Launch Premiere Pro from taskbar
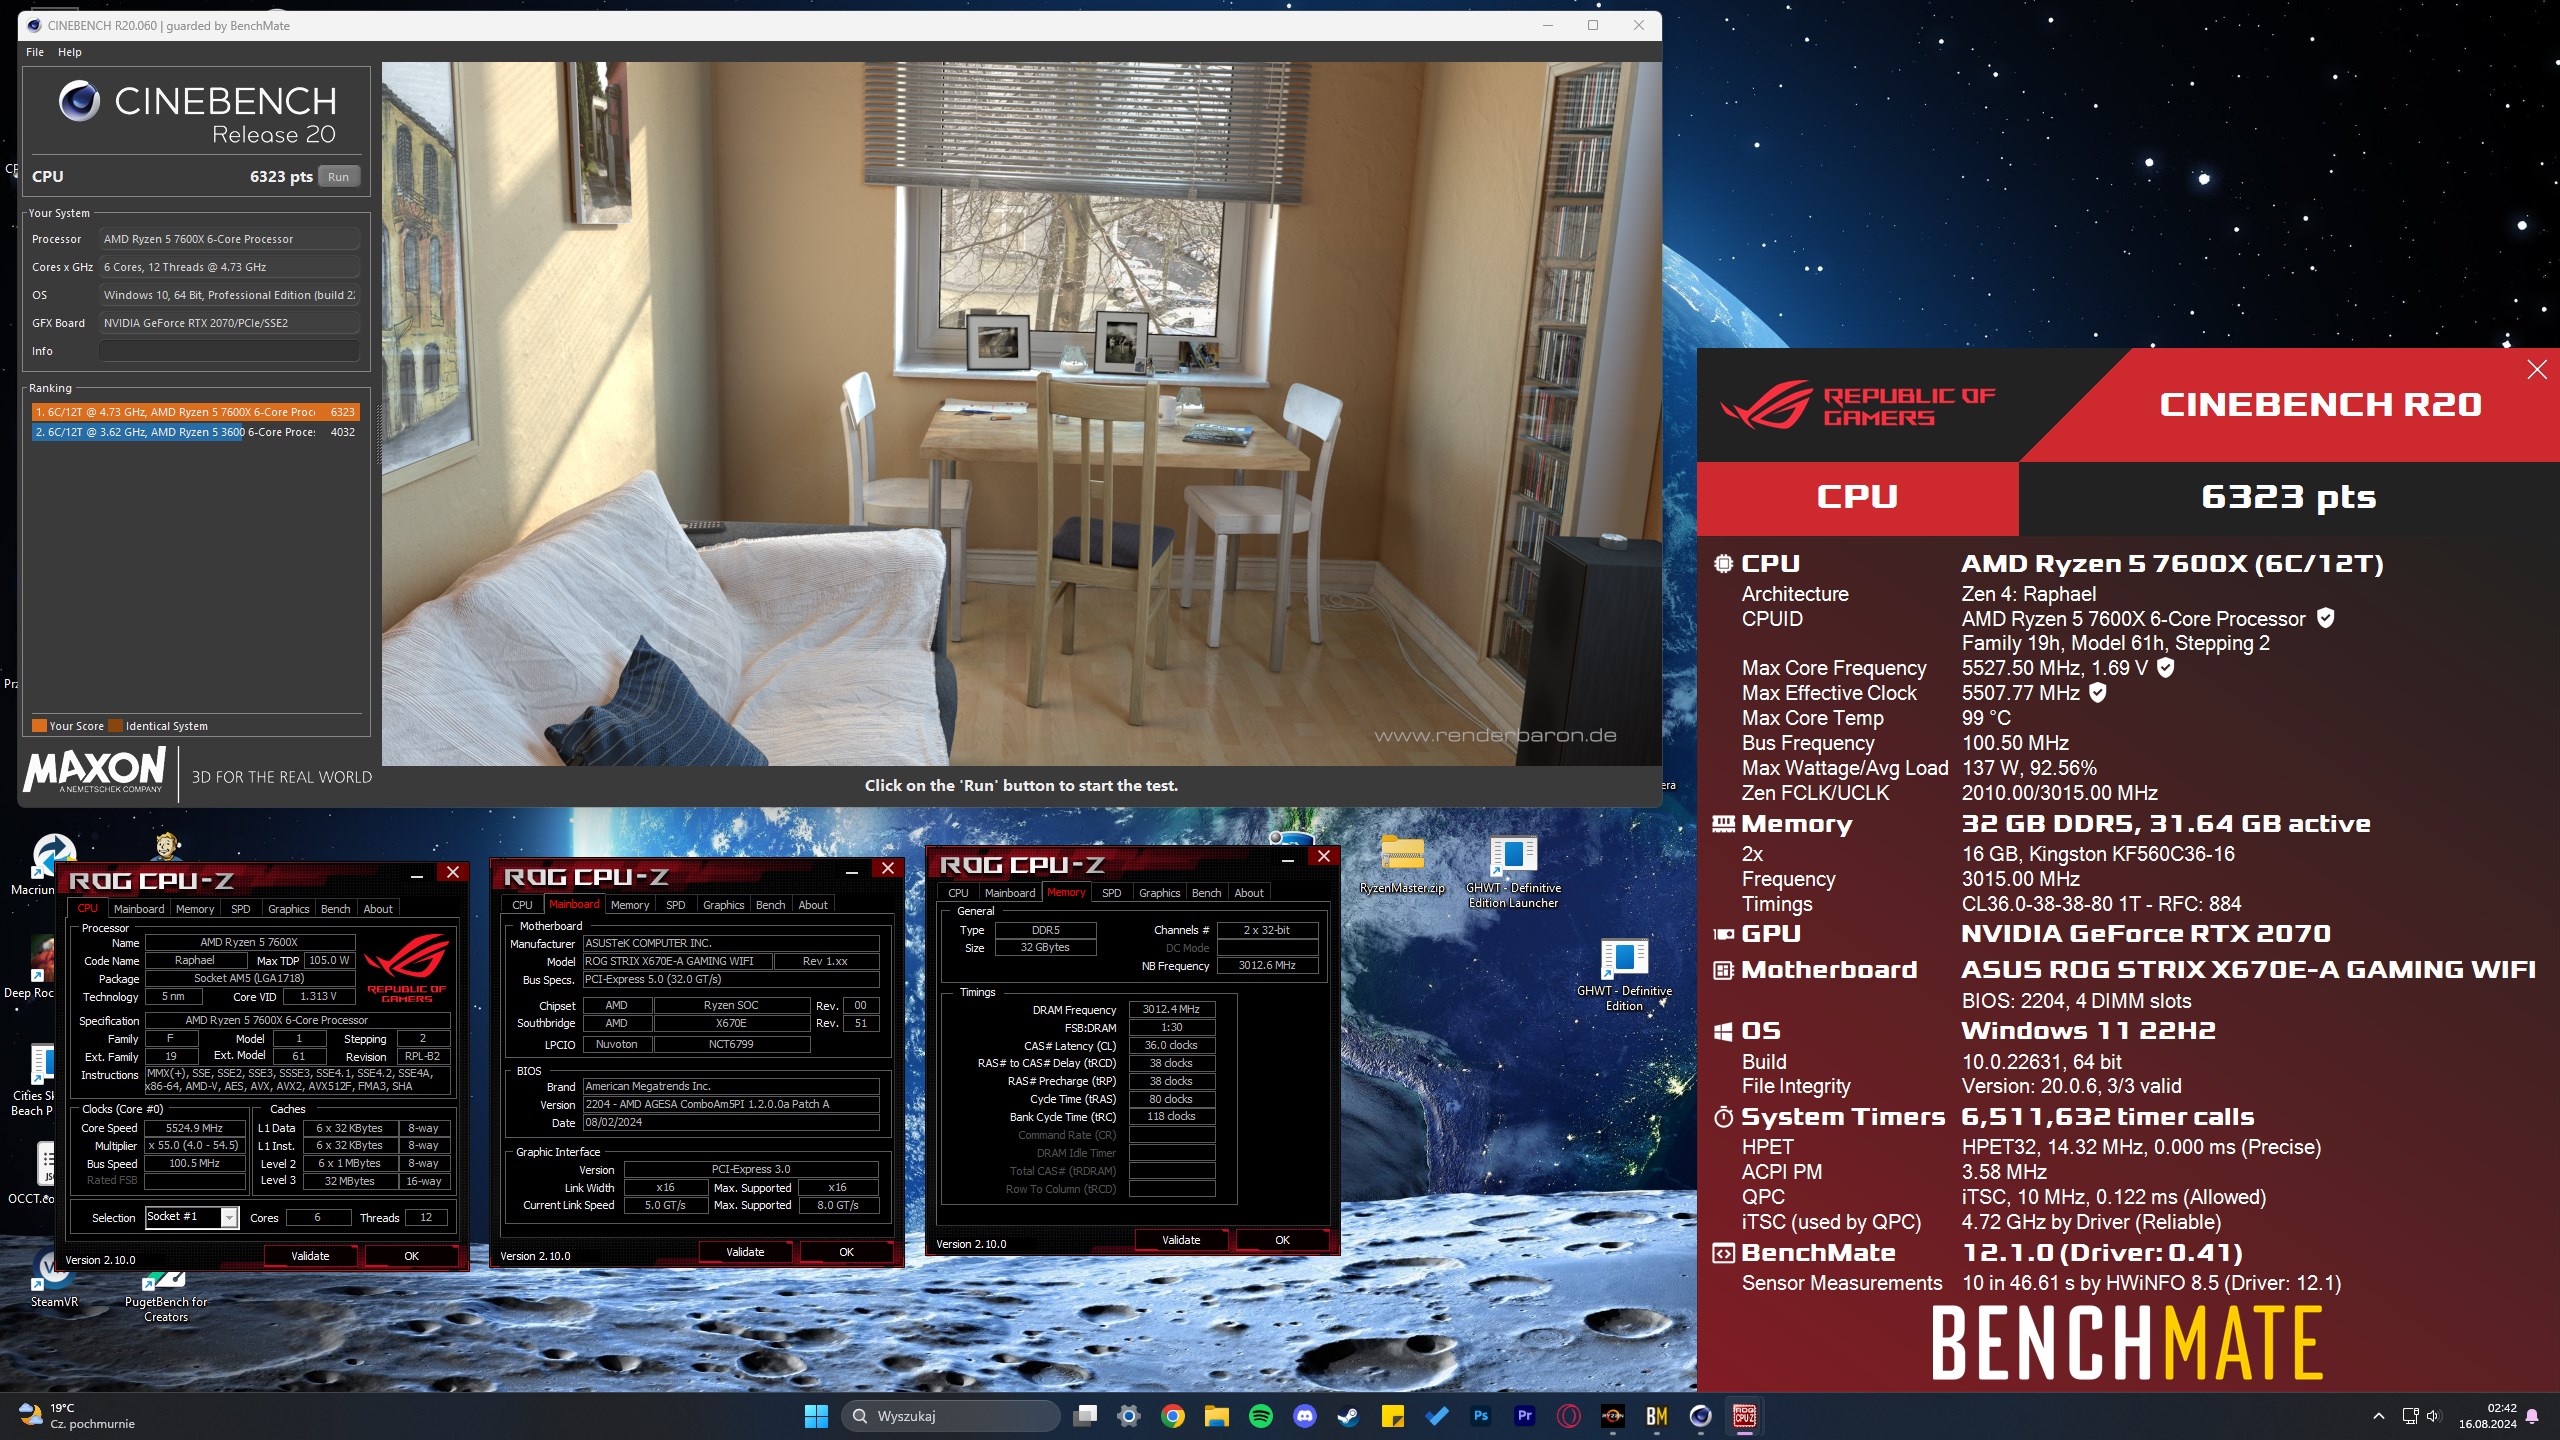This screenshot has width=2560, height=1440. coord(1525,1416)
